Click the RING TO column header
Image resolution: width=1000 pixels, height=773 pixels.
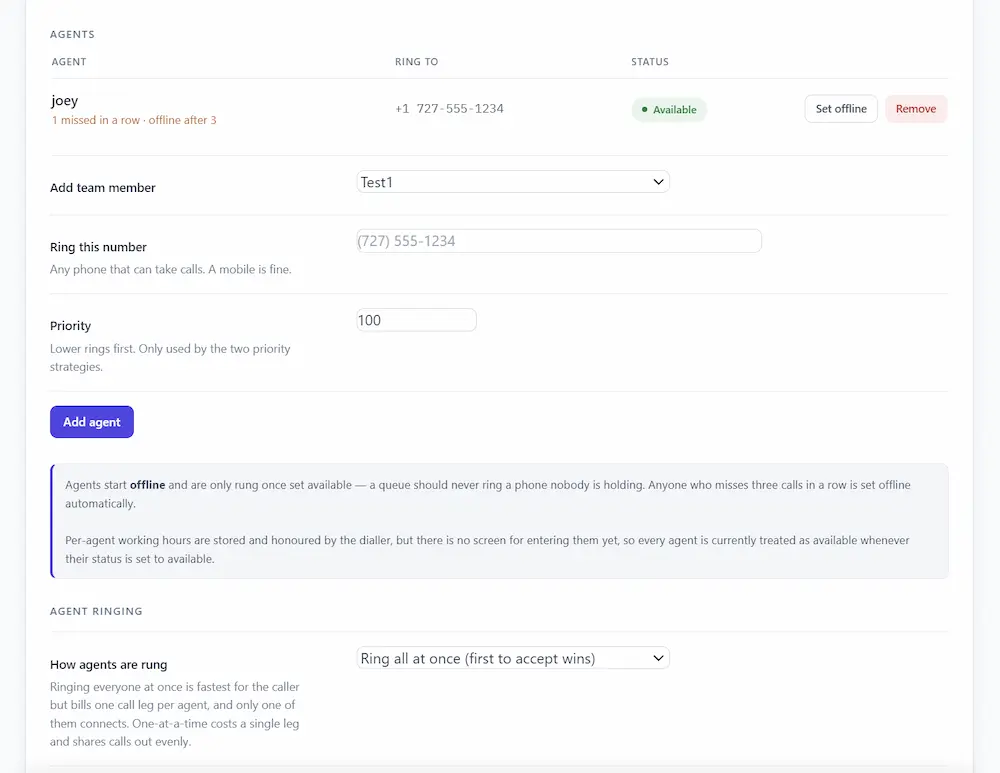pyautogui.click(x=416, y=62)
